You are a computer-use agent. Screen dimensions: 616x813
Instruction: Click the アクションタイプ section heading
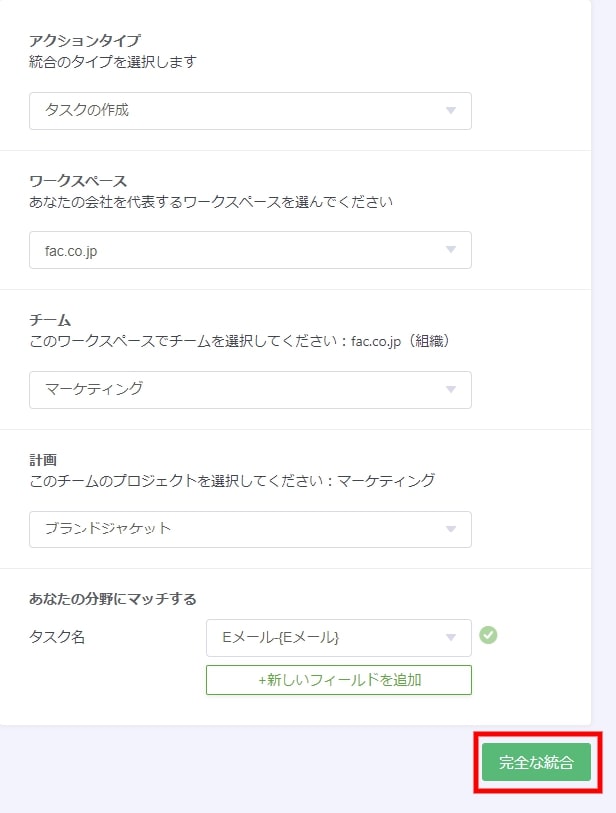[84, 40]
